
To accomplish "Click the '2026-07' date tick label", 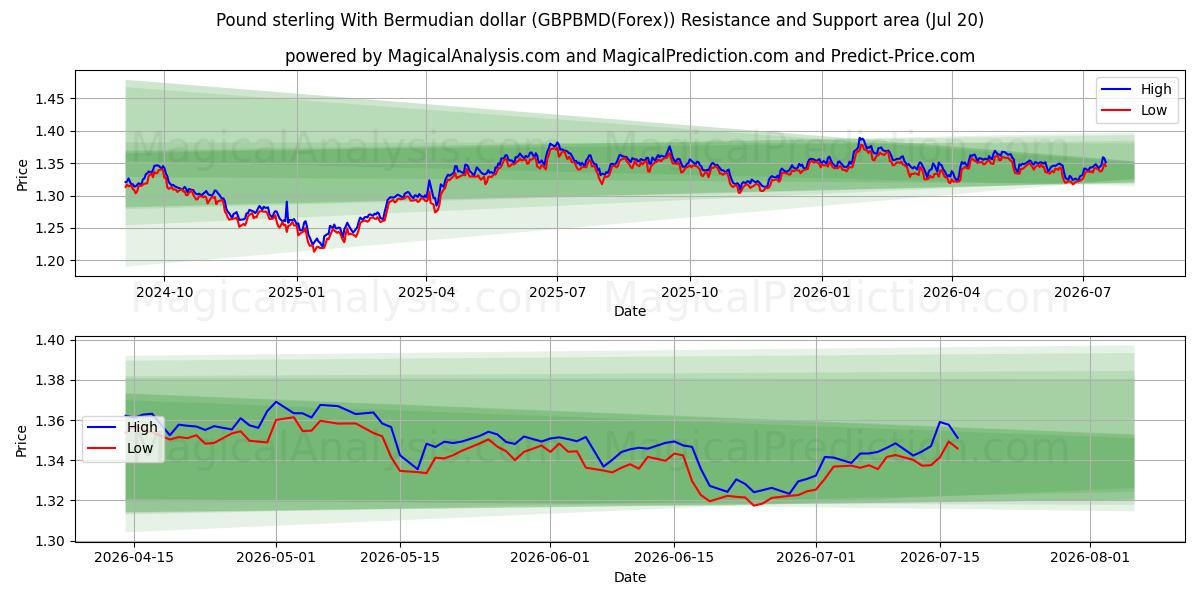I will click(x=1082, y=292).
